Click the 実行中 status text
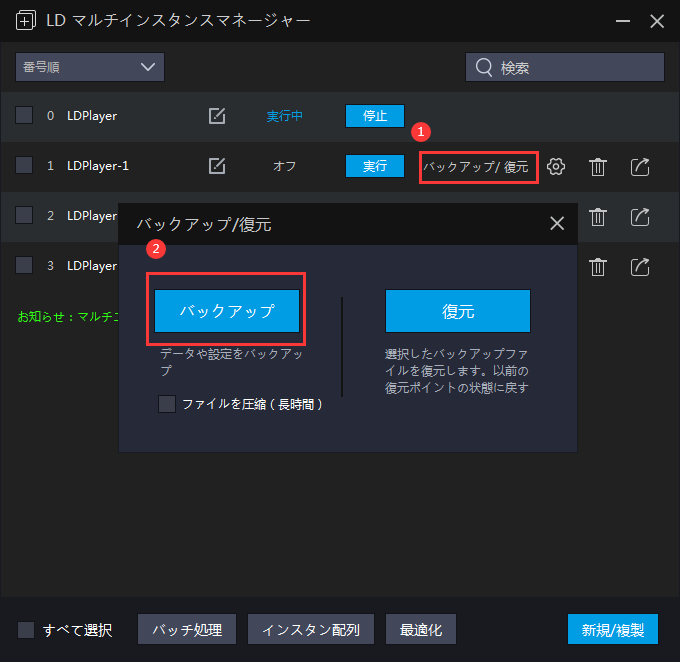This screenshot has height=662, width=680. pyautogui.click(x=284, y=116)
